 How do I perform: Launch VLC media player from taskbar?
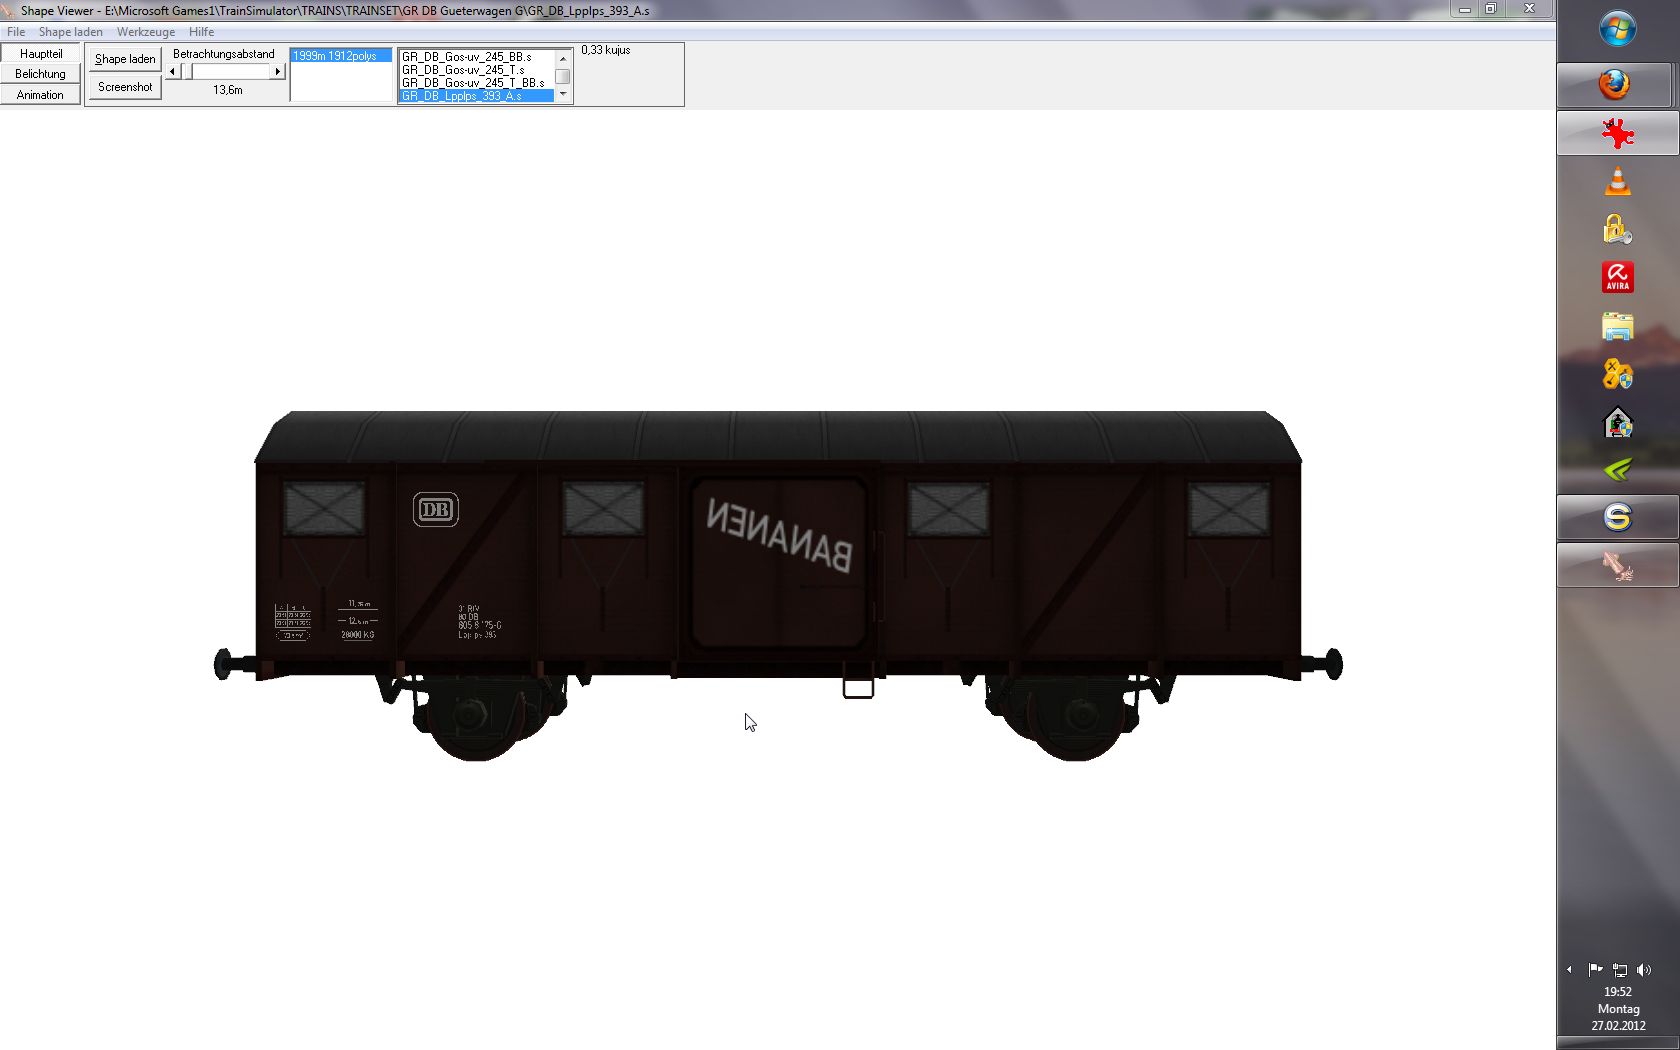coord(1617,182)
